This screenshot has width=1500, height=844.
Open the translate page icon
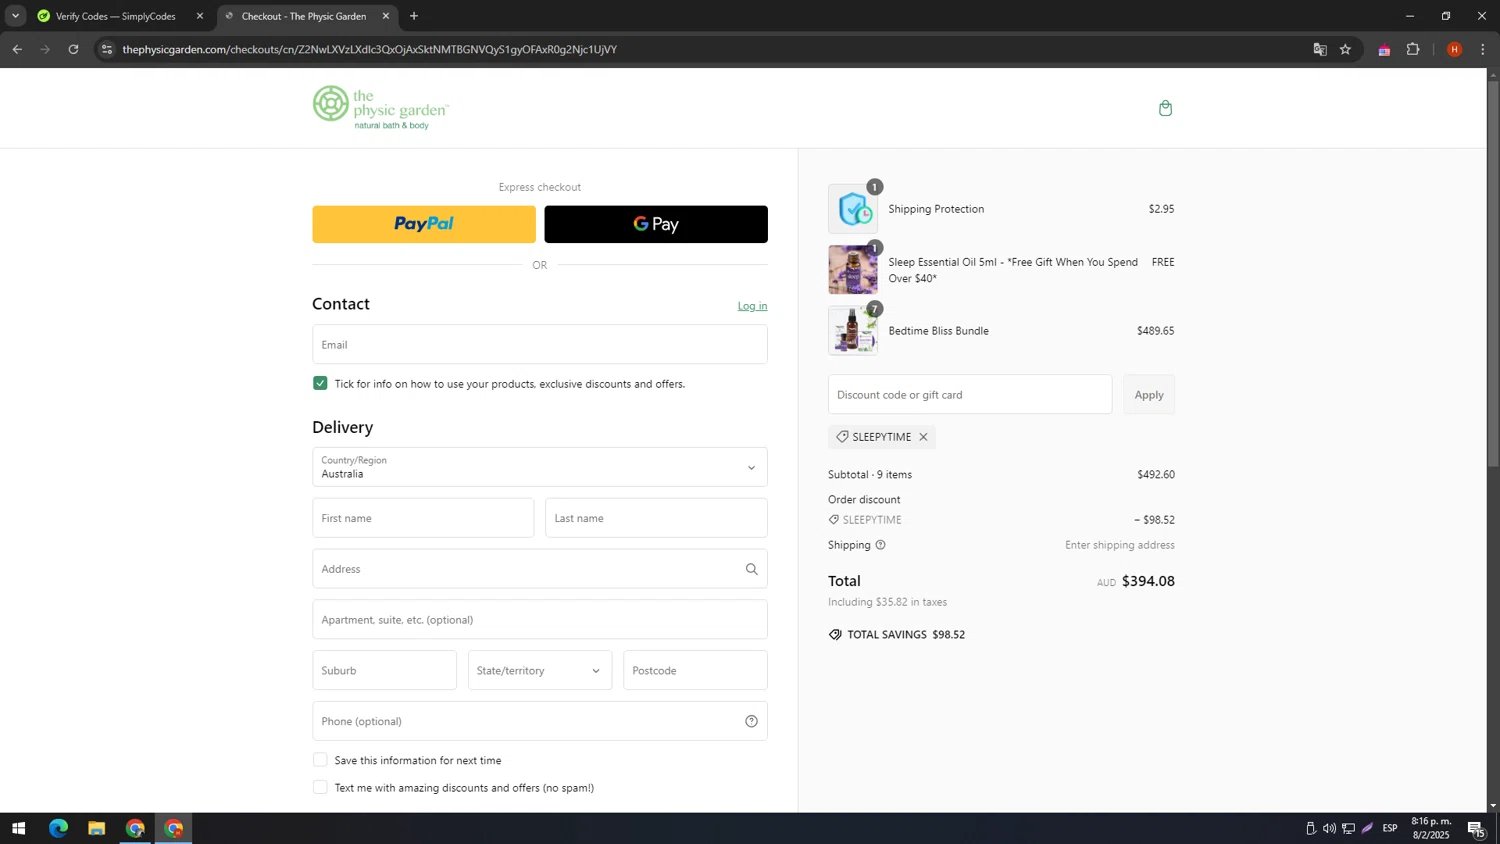(1320, 49)
